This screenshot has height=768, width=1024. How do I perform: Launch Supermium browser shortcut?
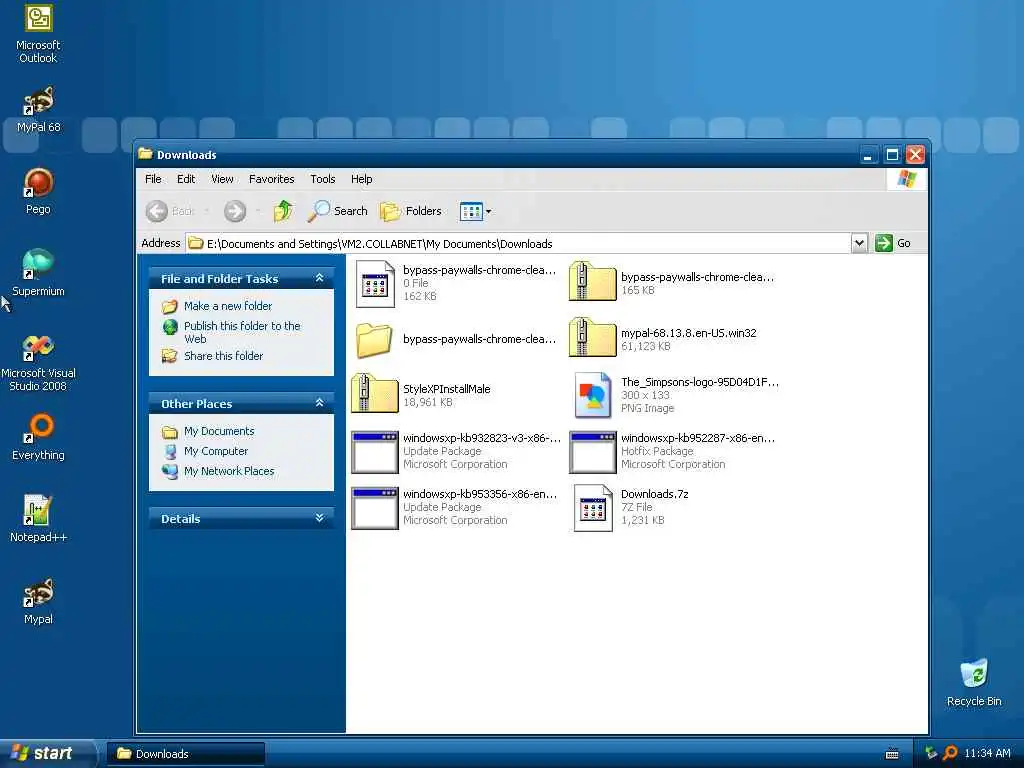click(38, 272)
